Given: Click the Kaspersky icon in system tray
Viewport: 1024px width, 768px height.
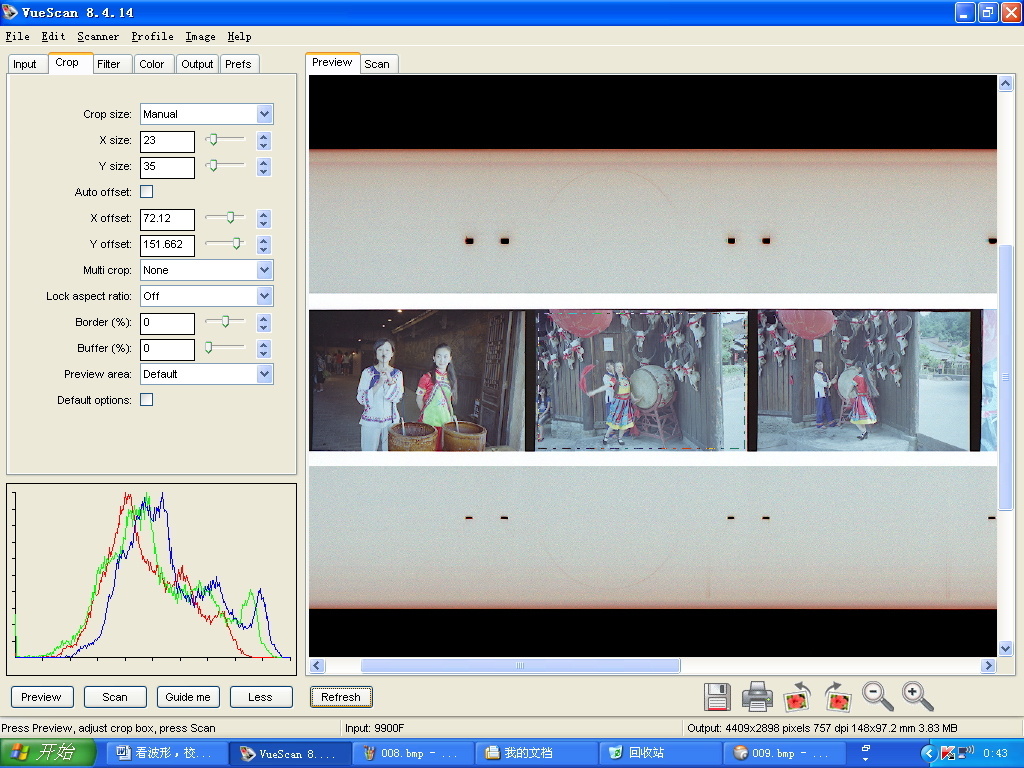Looking at the screenshot, I should [946, 753].
